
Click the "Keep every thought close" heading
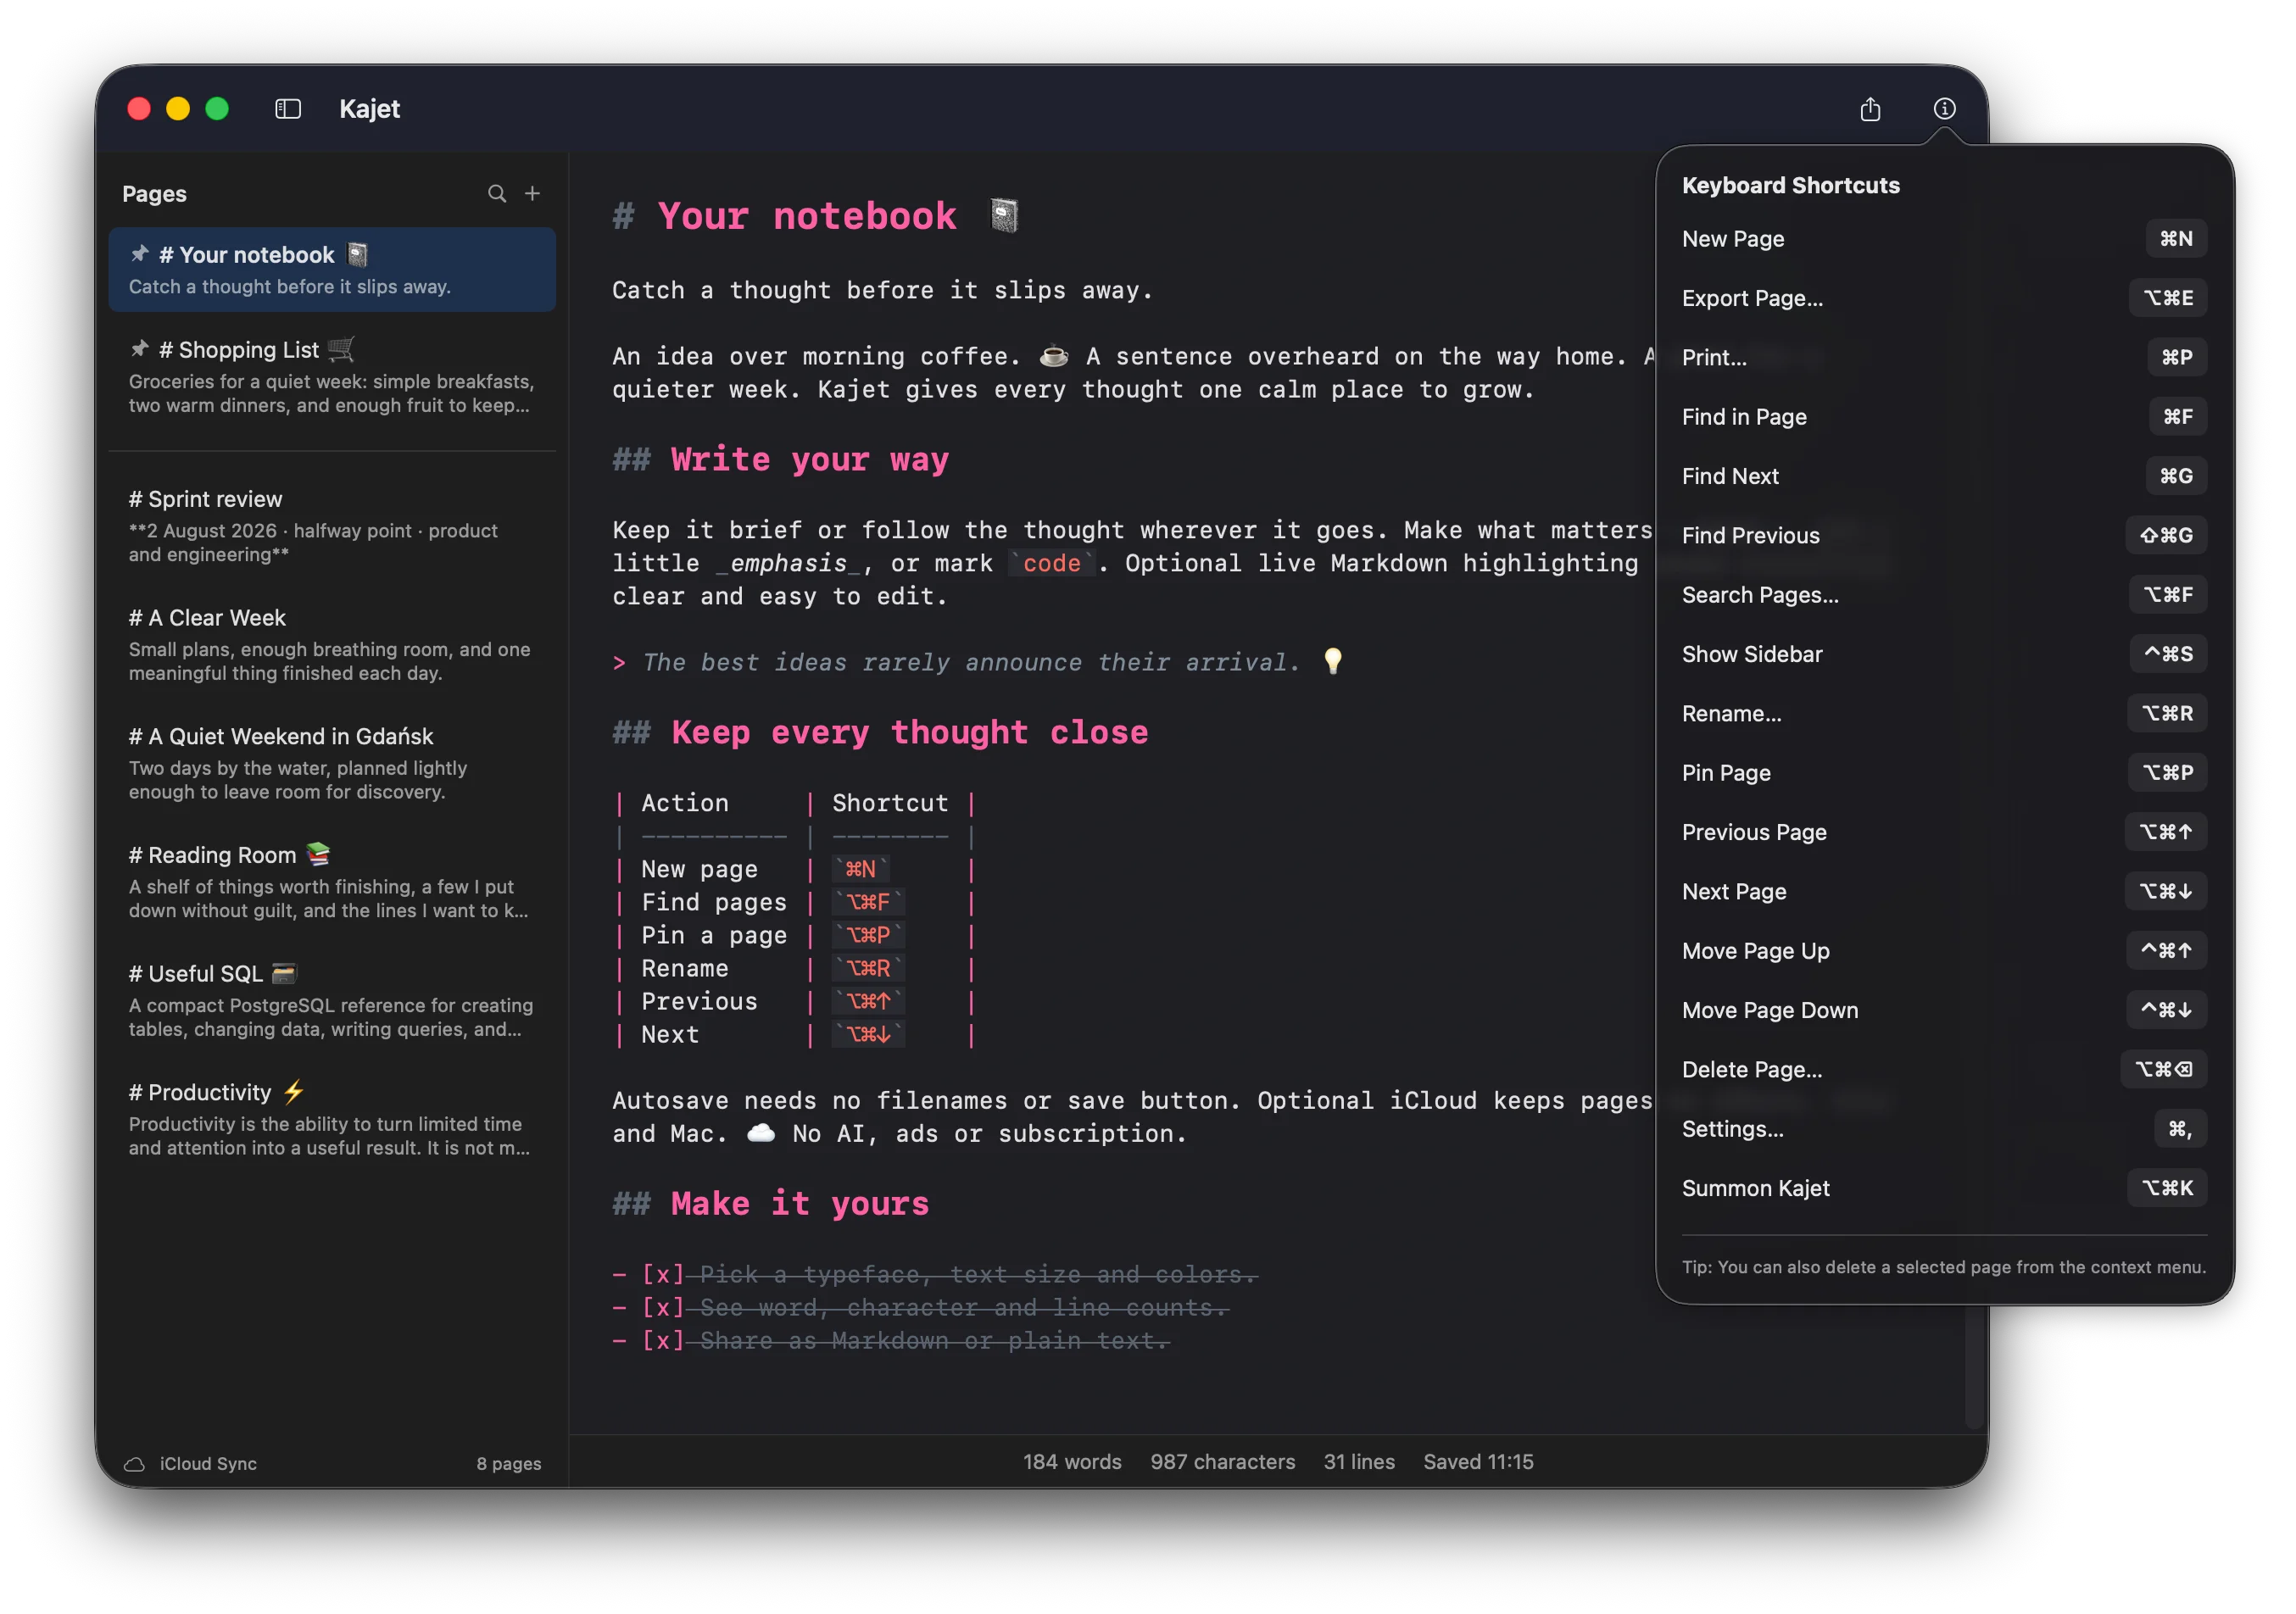910,733
